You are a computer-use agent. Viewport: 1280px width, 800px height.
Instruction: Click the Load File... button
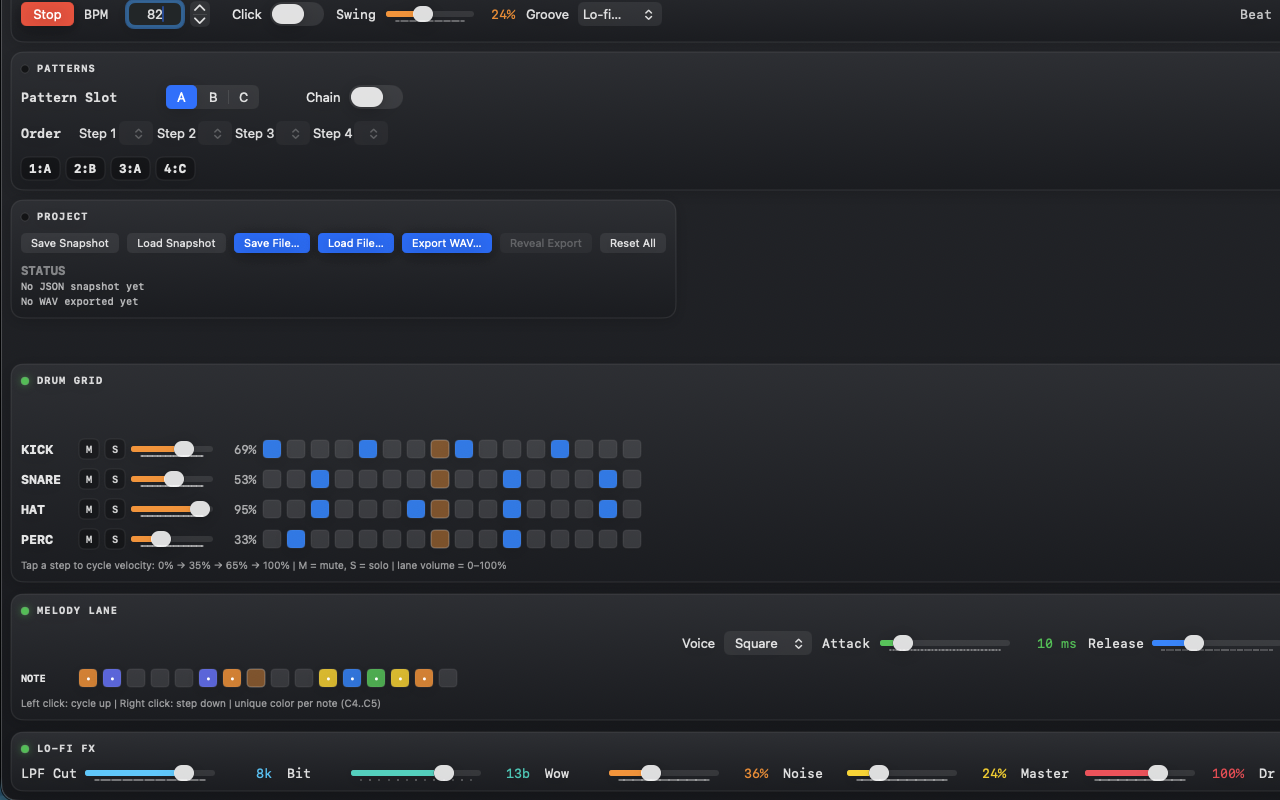[355, 243]
